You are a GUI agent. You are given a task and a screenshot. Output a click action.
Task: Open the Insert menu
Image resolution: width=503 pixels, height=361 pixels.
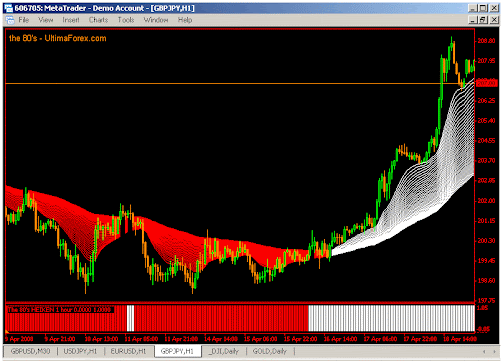click(x=71, y=20)
